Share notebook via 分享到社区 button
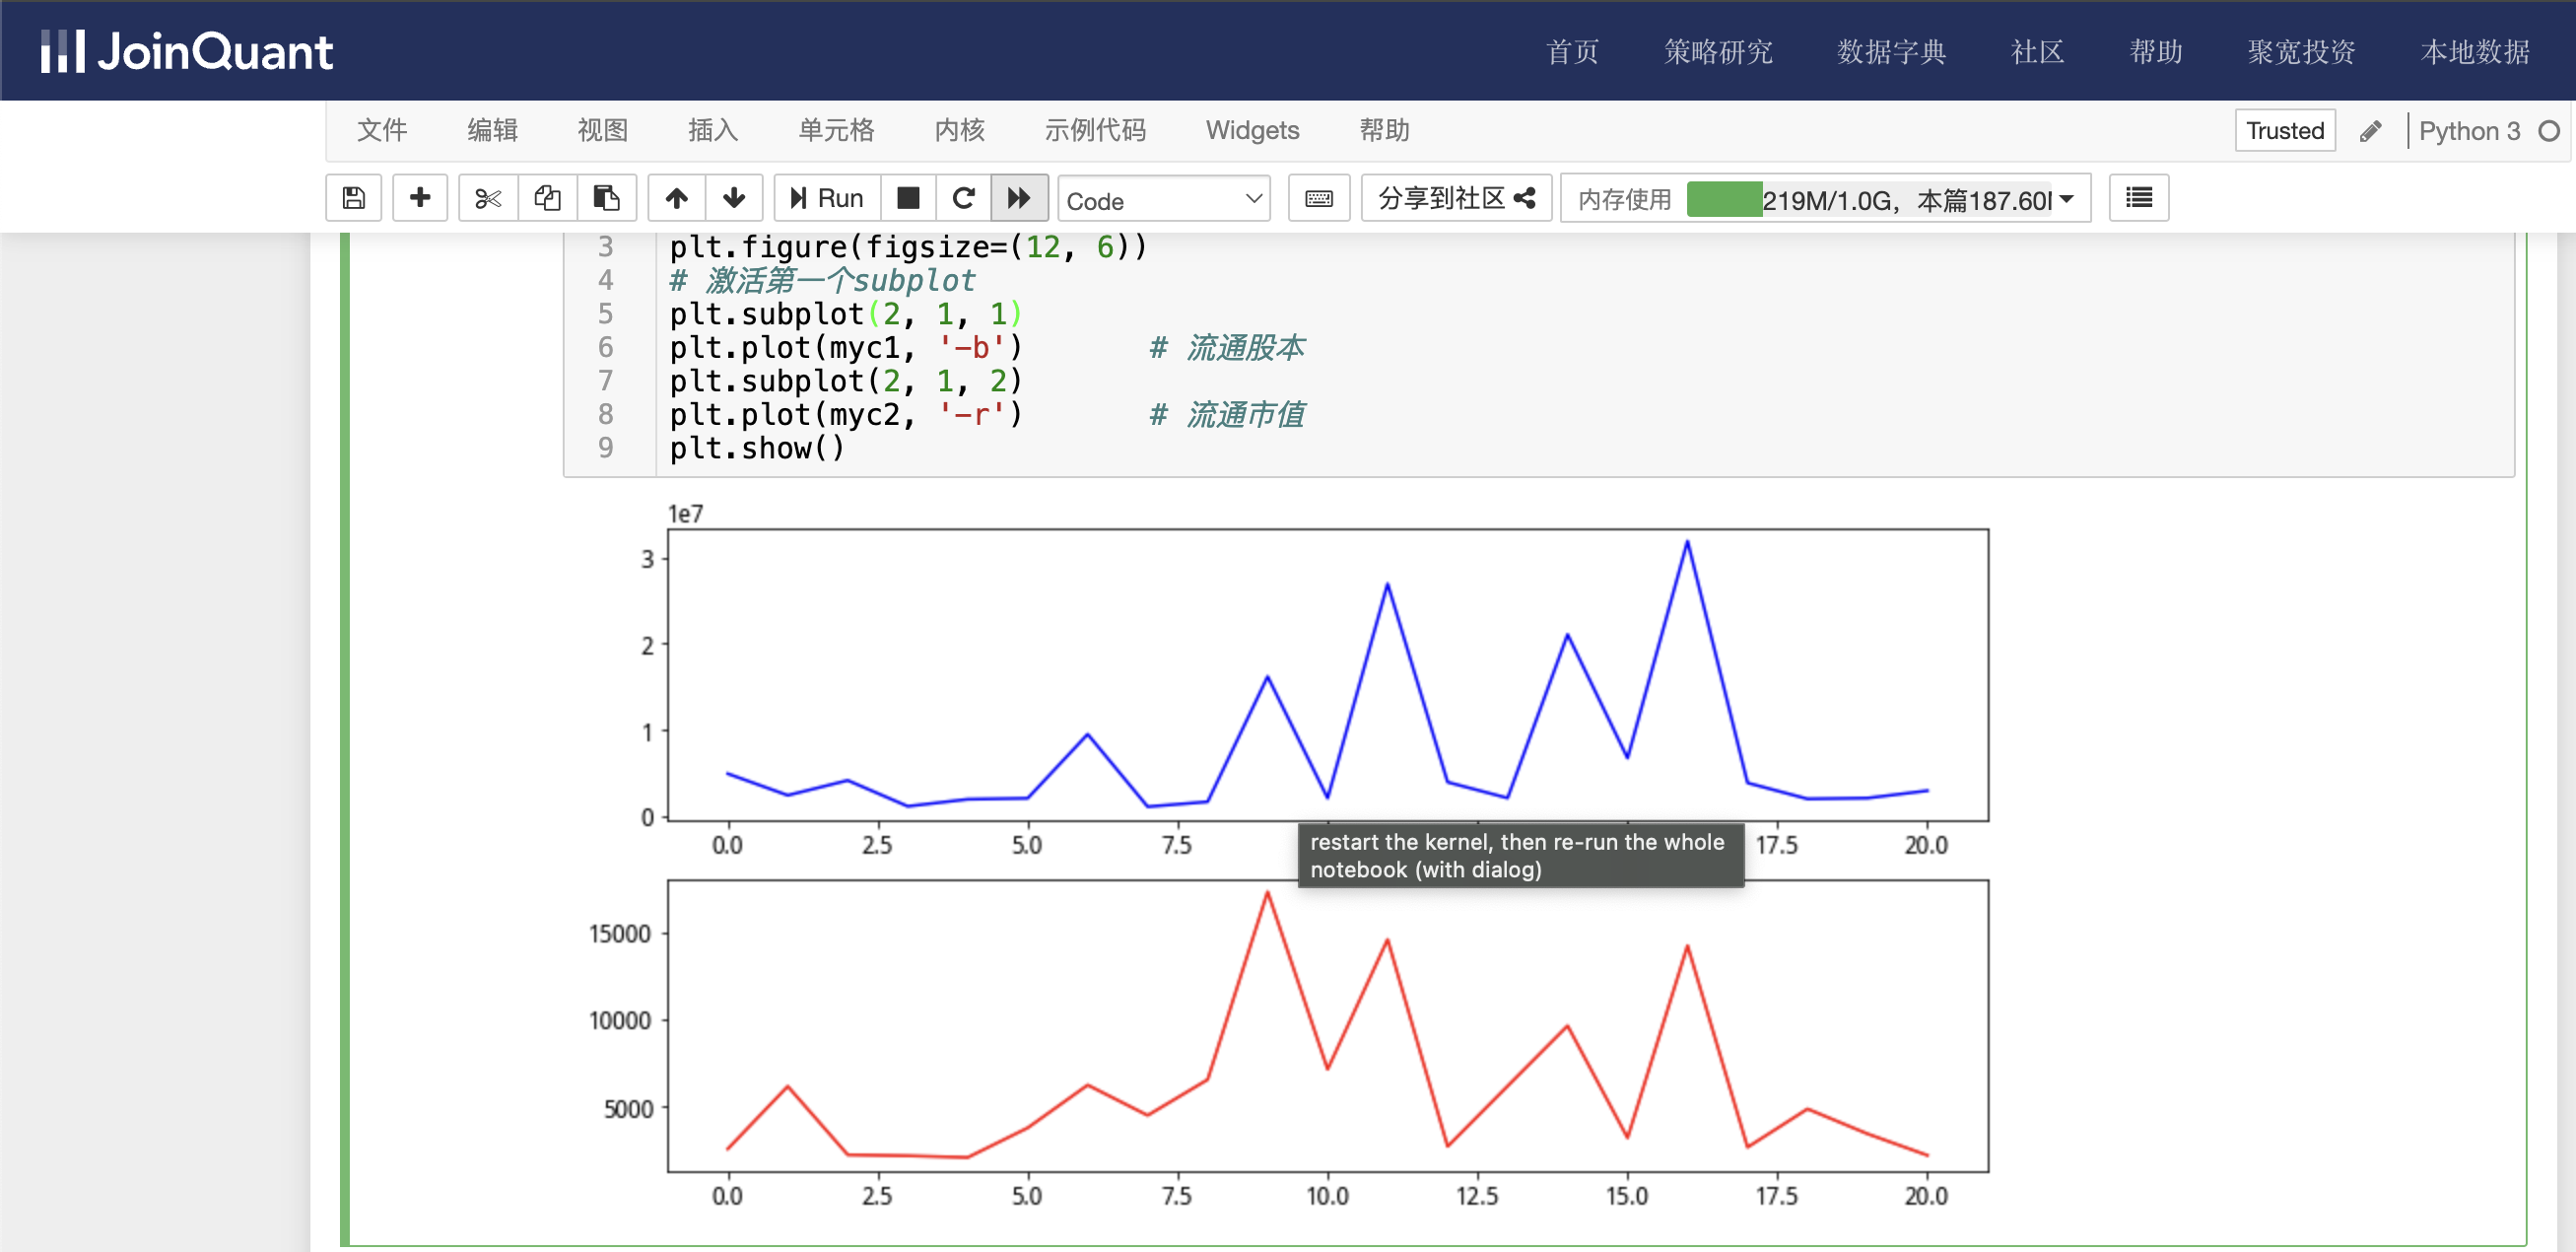Image resolution: width=2576 pixels, height=1252 pixels. coord(1455,198)
